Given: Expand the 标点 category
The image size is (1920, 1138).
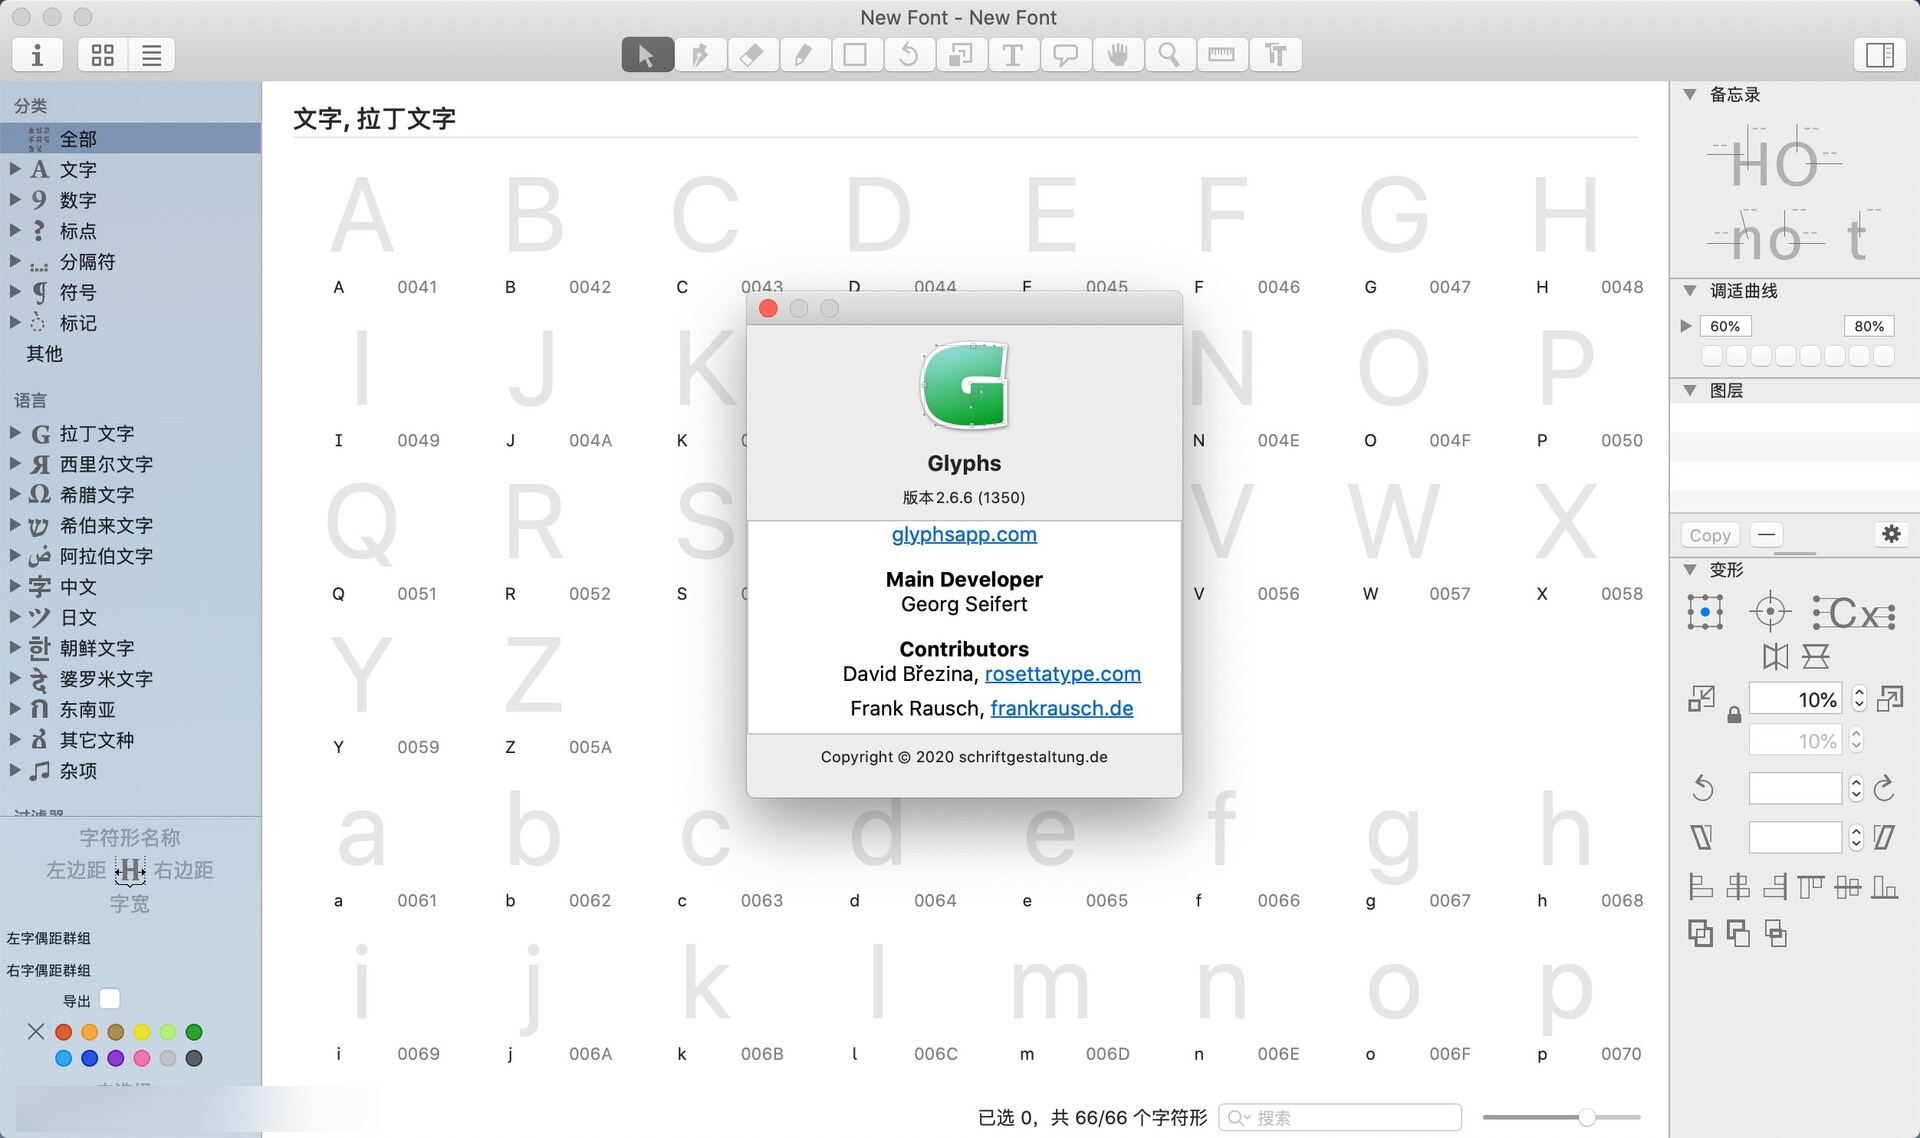Looking at the screenshot, I should point(15,230).
